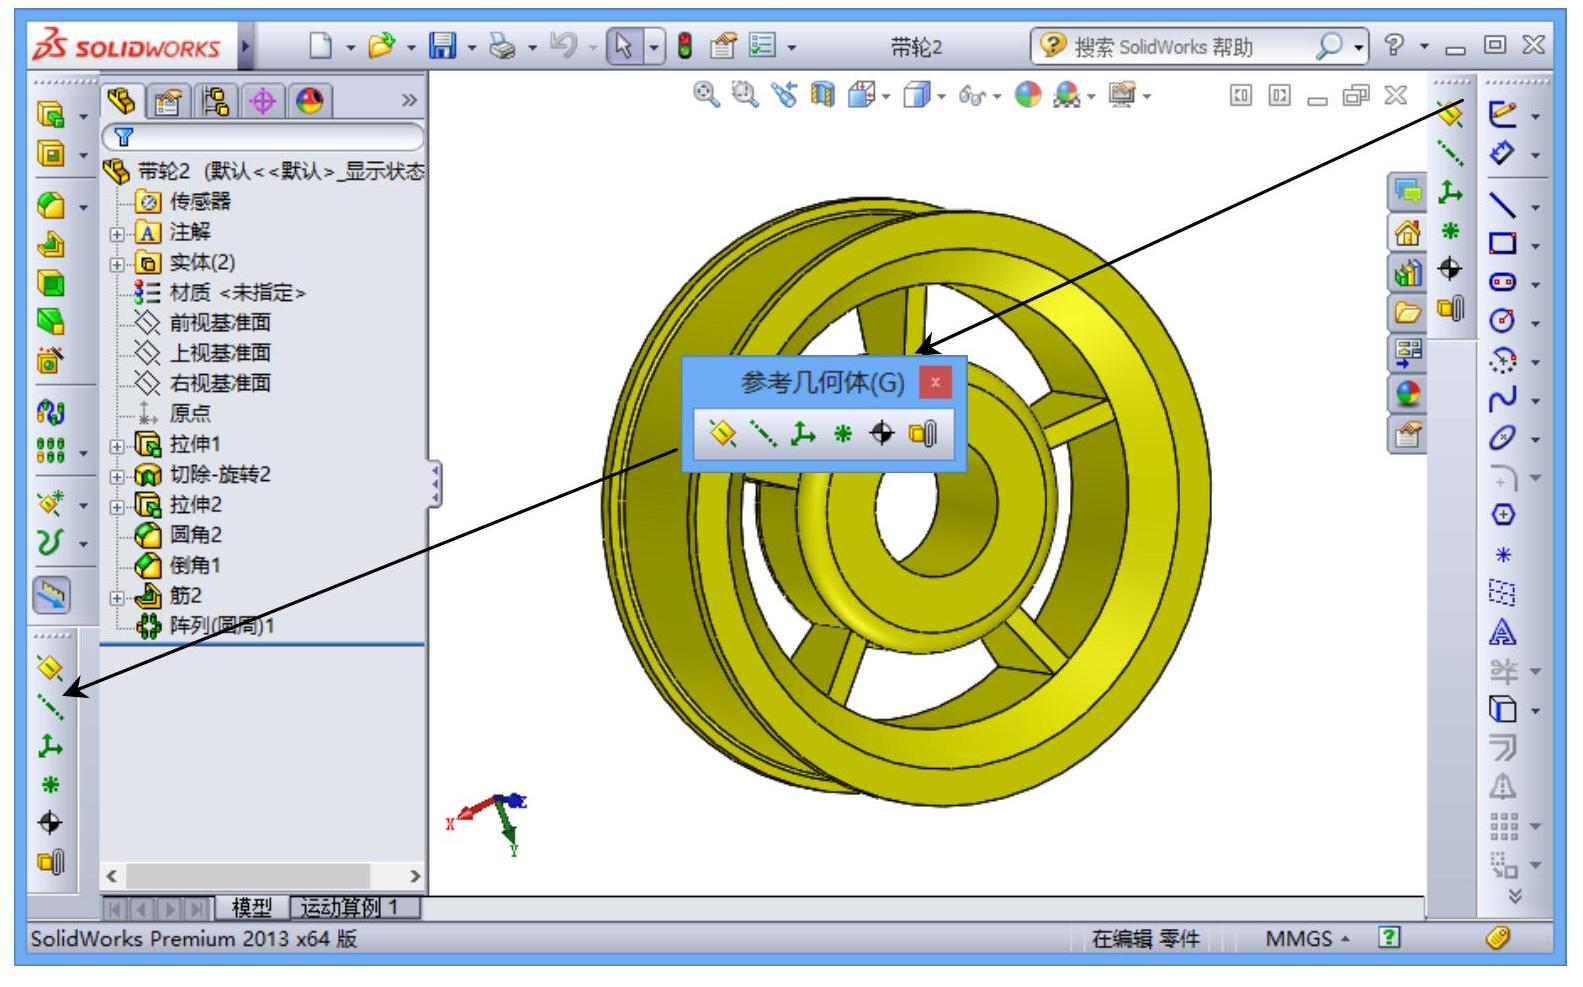
Task: Select the 阵列(圆周)1 feature
Action: (x=220, y=626)
